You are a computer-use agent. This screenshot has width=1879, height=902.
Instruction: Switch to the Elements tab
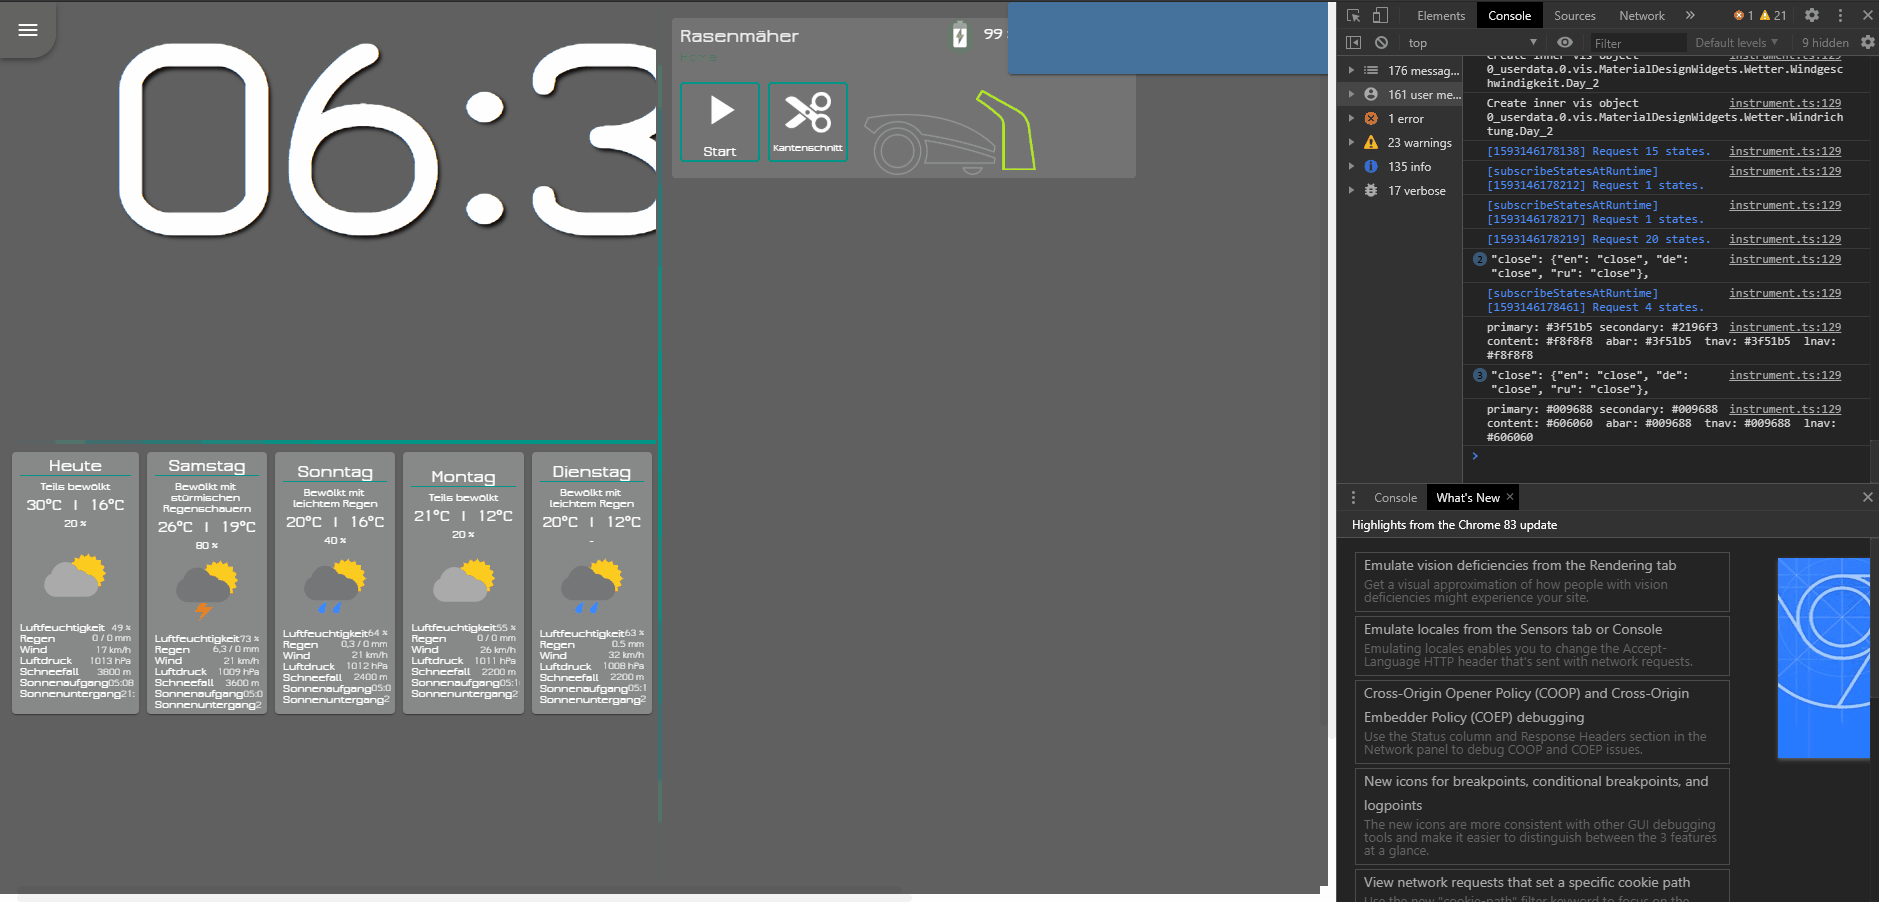(1440, 16)
